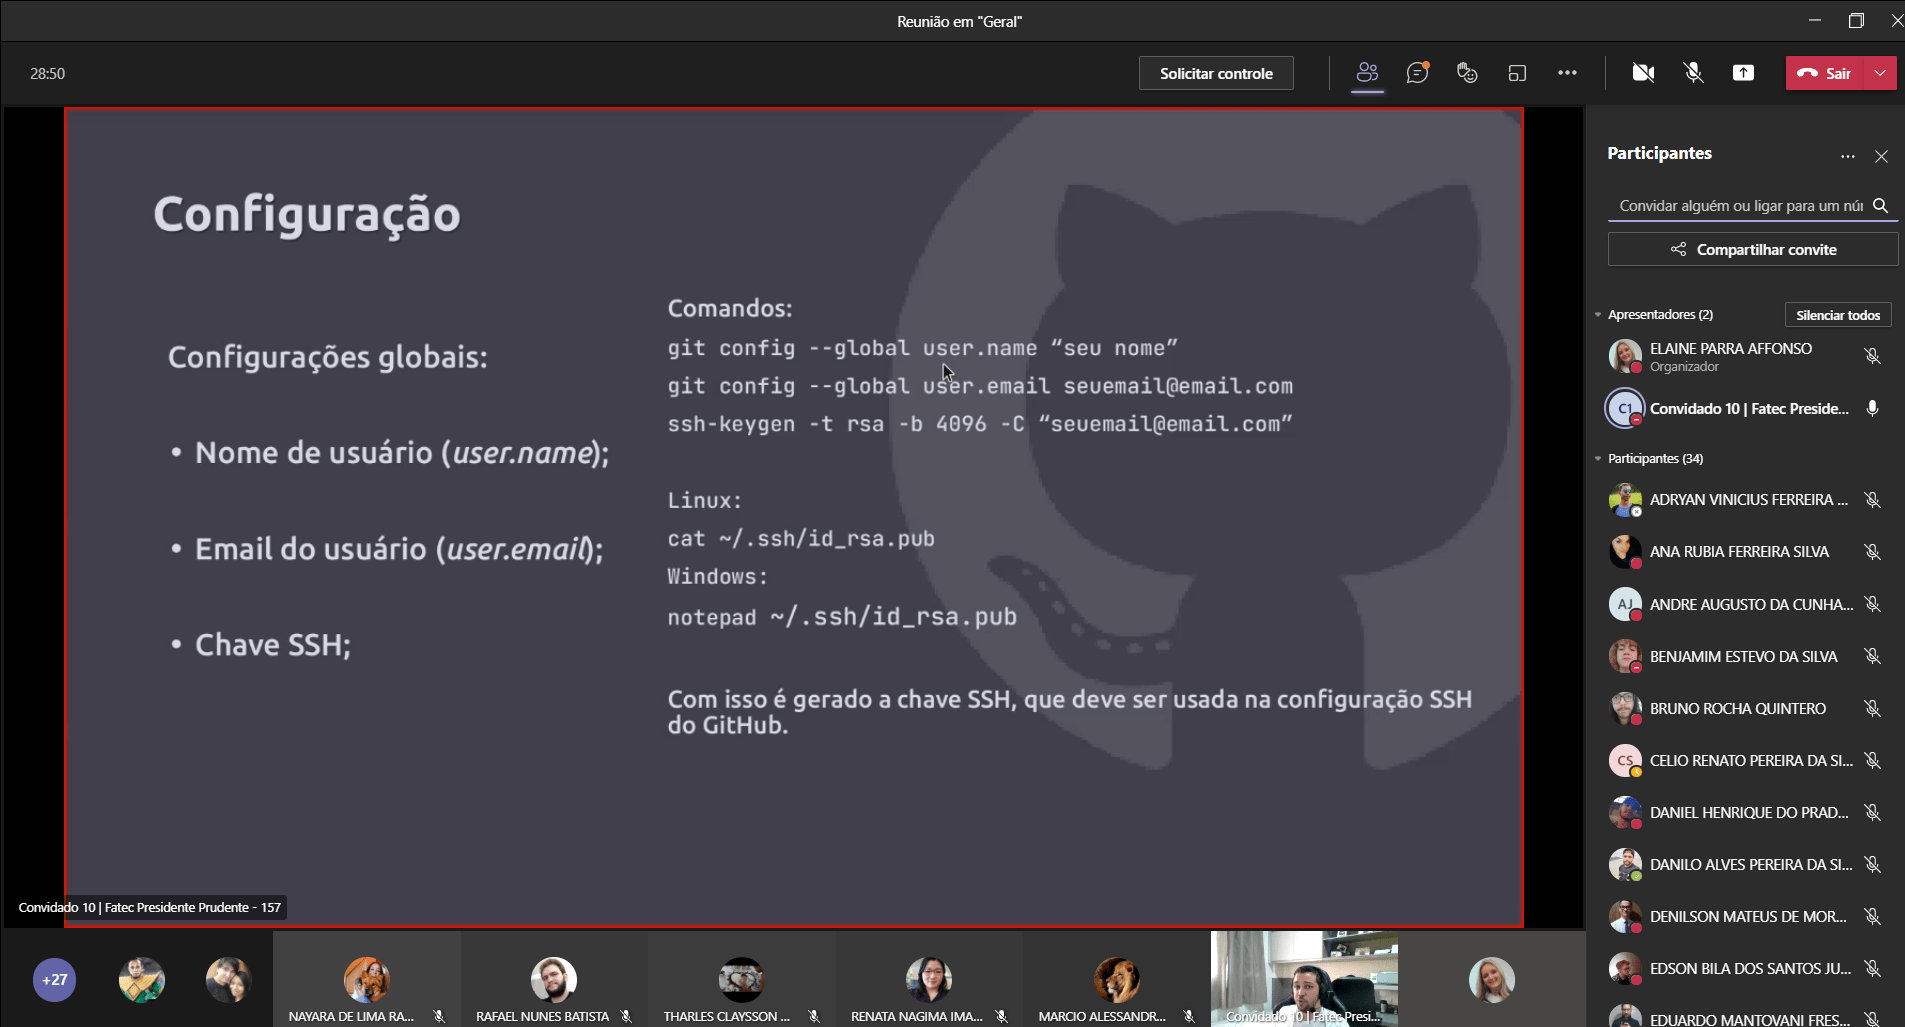Open the more actions ellipsis in toolbar
The image size is (1905, 1027).
click(x=1567, y=73)
